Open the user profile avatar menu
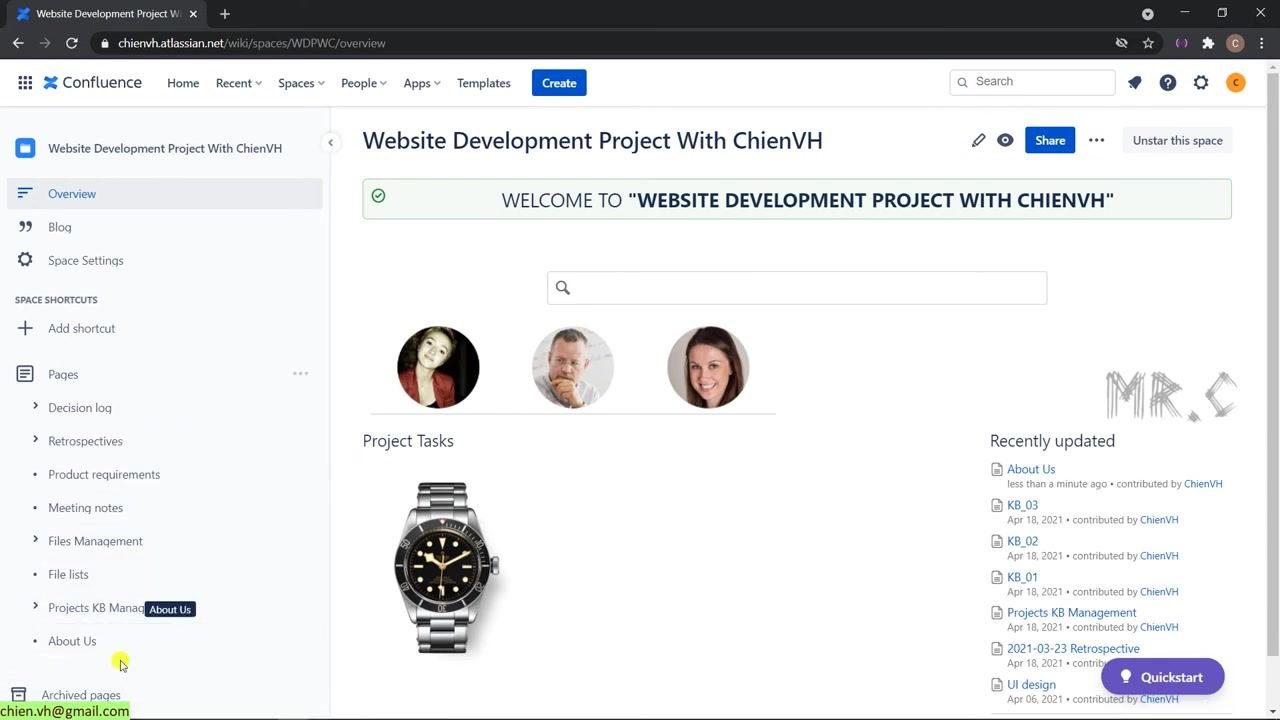The image size is (1280, 720). tap(1236, 83)
